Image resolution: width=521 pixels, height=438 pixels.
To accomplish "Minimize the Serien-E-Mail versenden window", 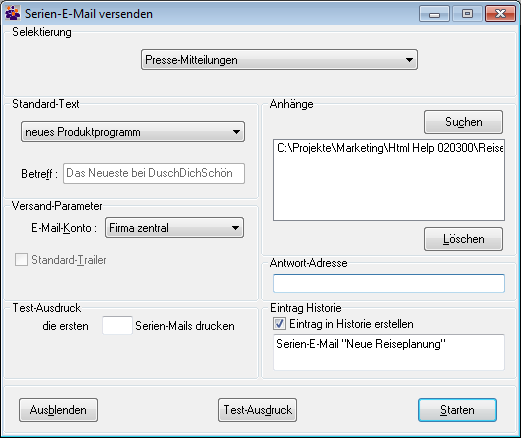I will click(x=434, y=14).
